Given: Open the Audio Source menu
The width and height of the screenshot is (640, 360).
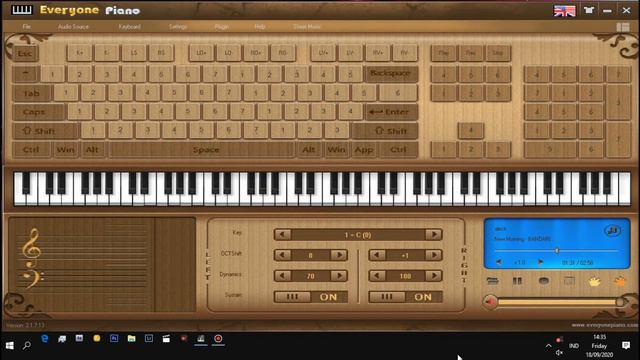Looking at the screenshot, I should click(x=73, y=27).
